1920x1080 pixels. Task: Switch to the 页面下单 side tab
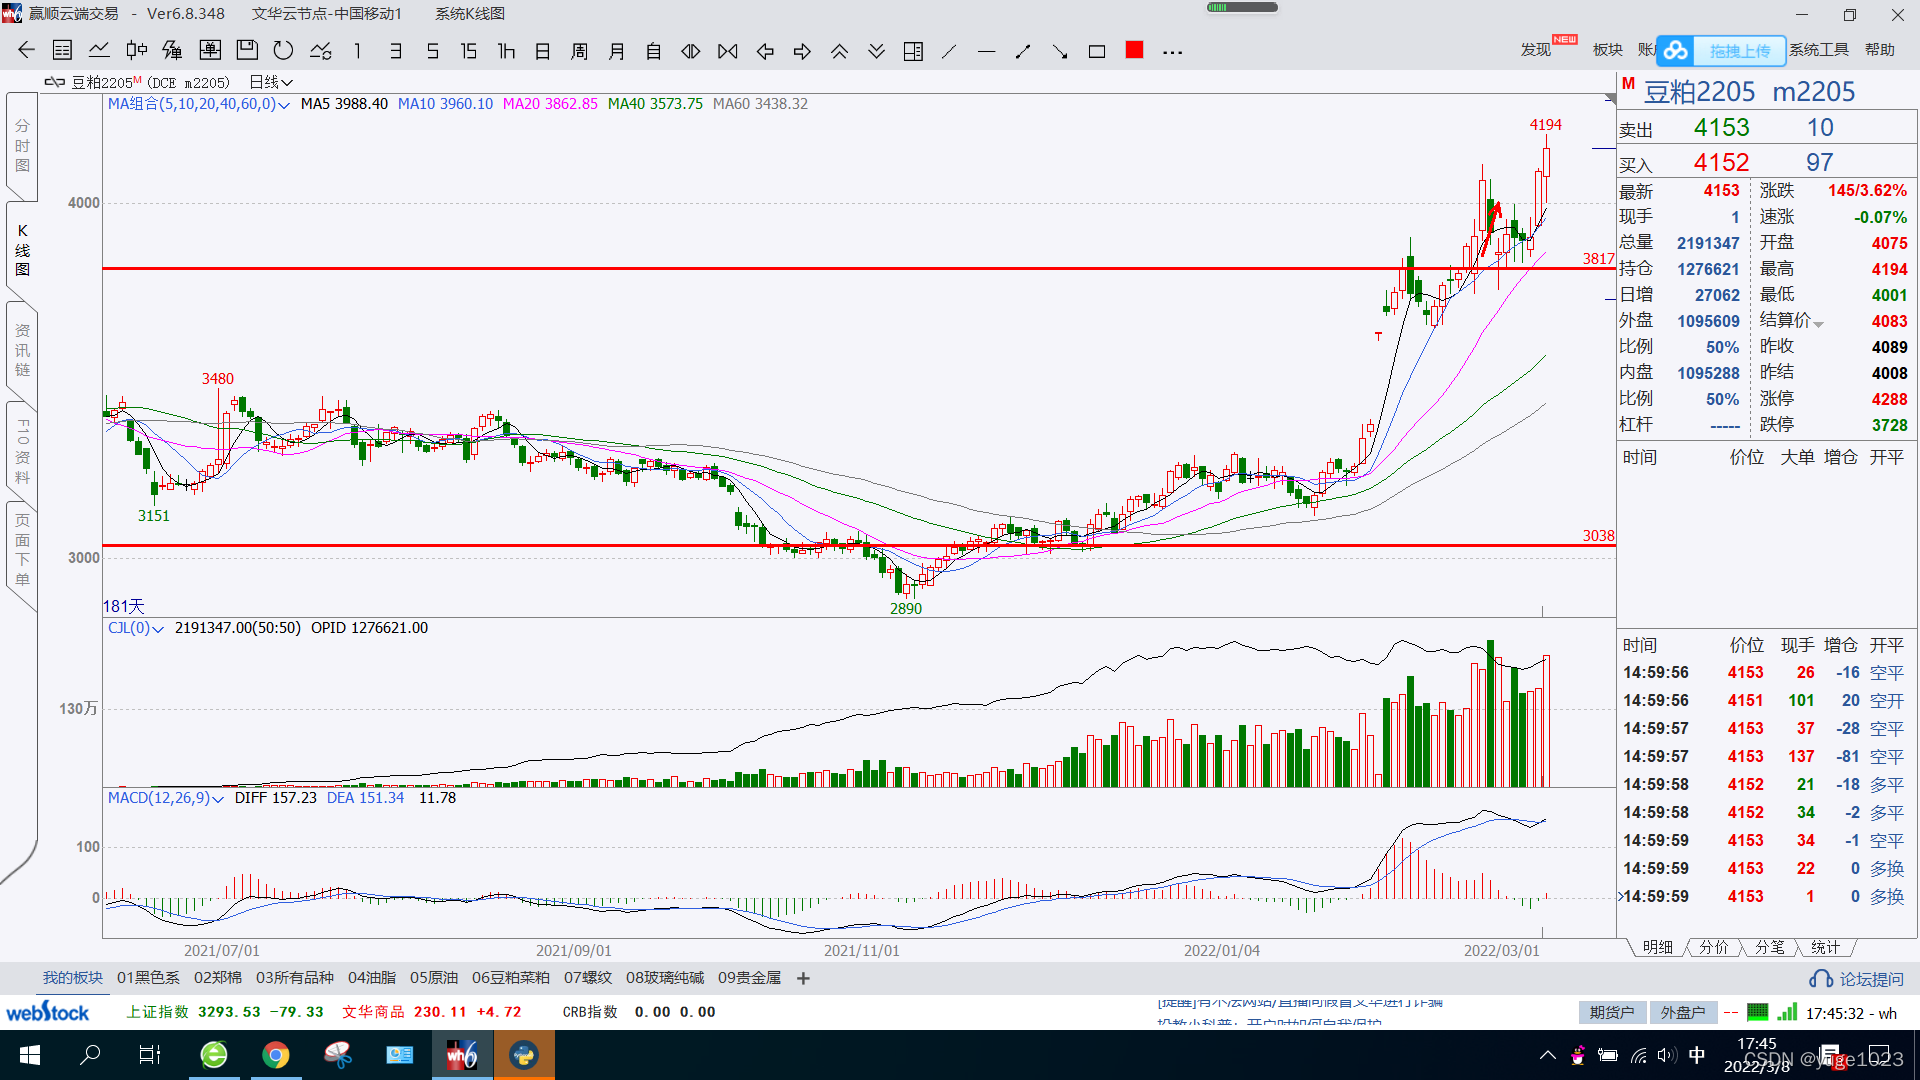tap(22, 550)
